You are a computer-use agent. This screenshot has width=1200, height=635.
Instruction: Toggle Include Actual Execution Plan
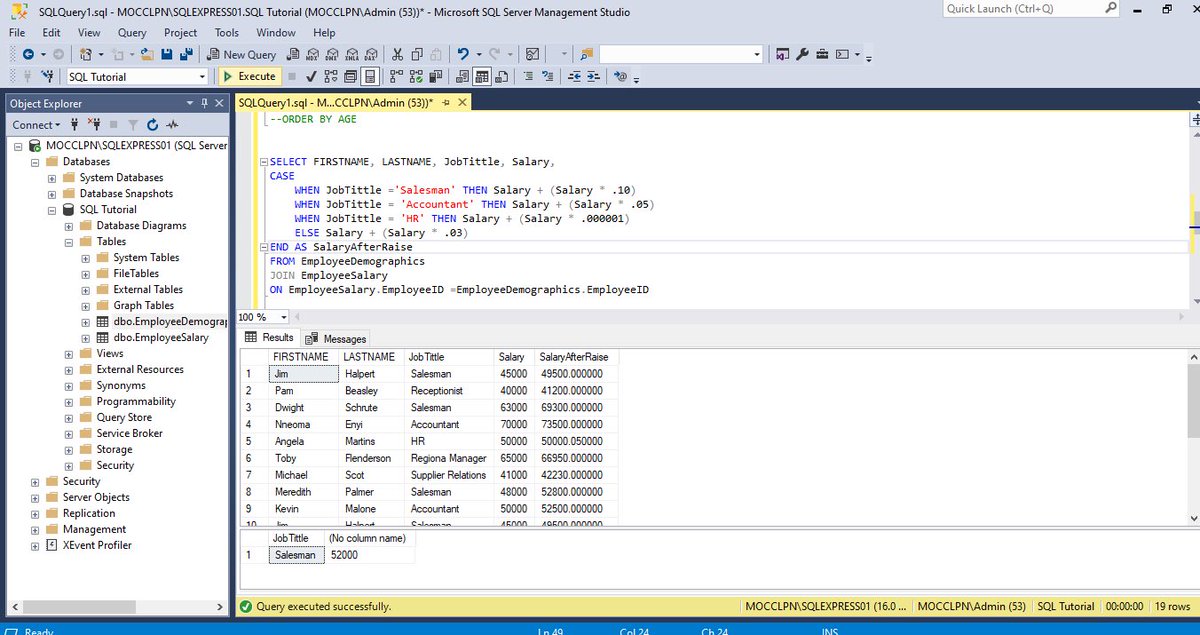click(x=396, y=77)
